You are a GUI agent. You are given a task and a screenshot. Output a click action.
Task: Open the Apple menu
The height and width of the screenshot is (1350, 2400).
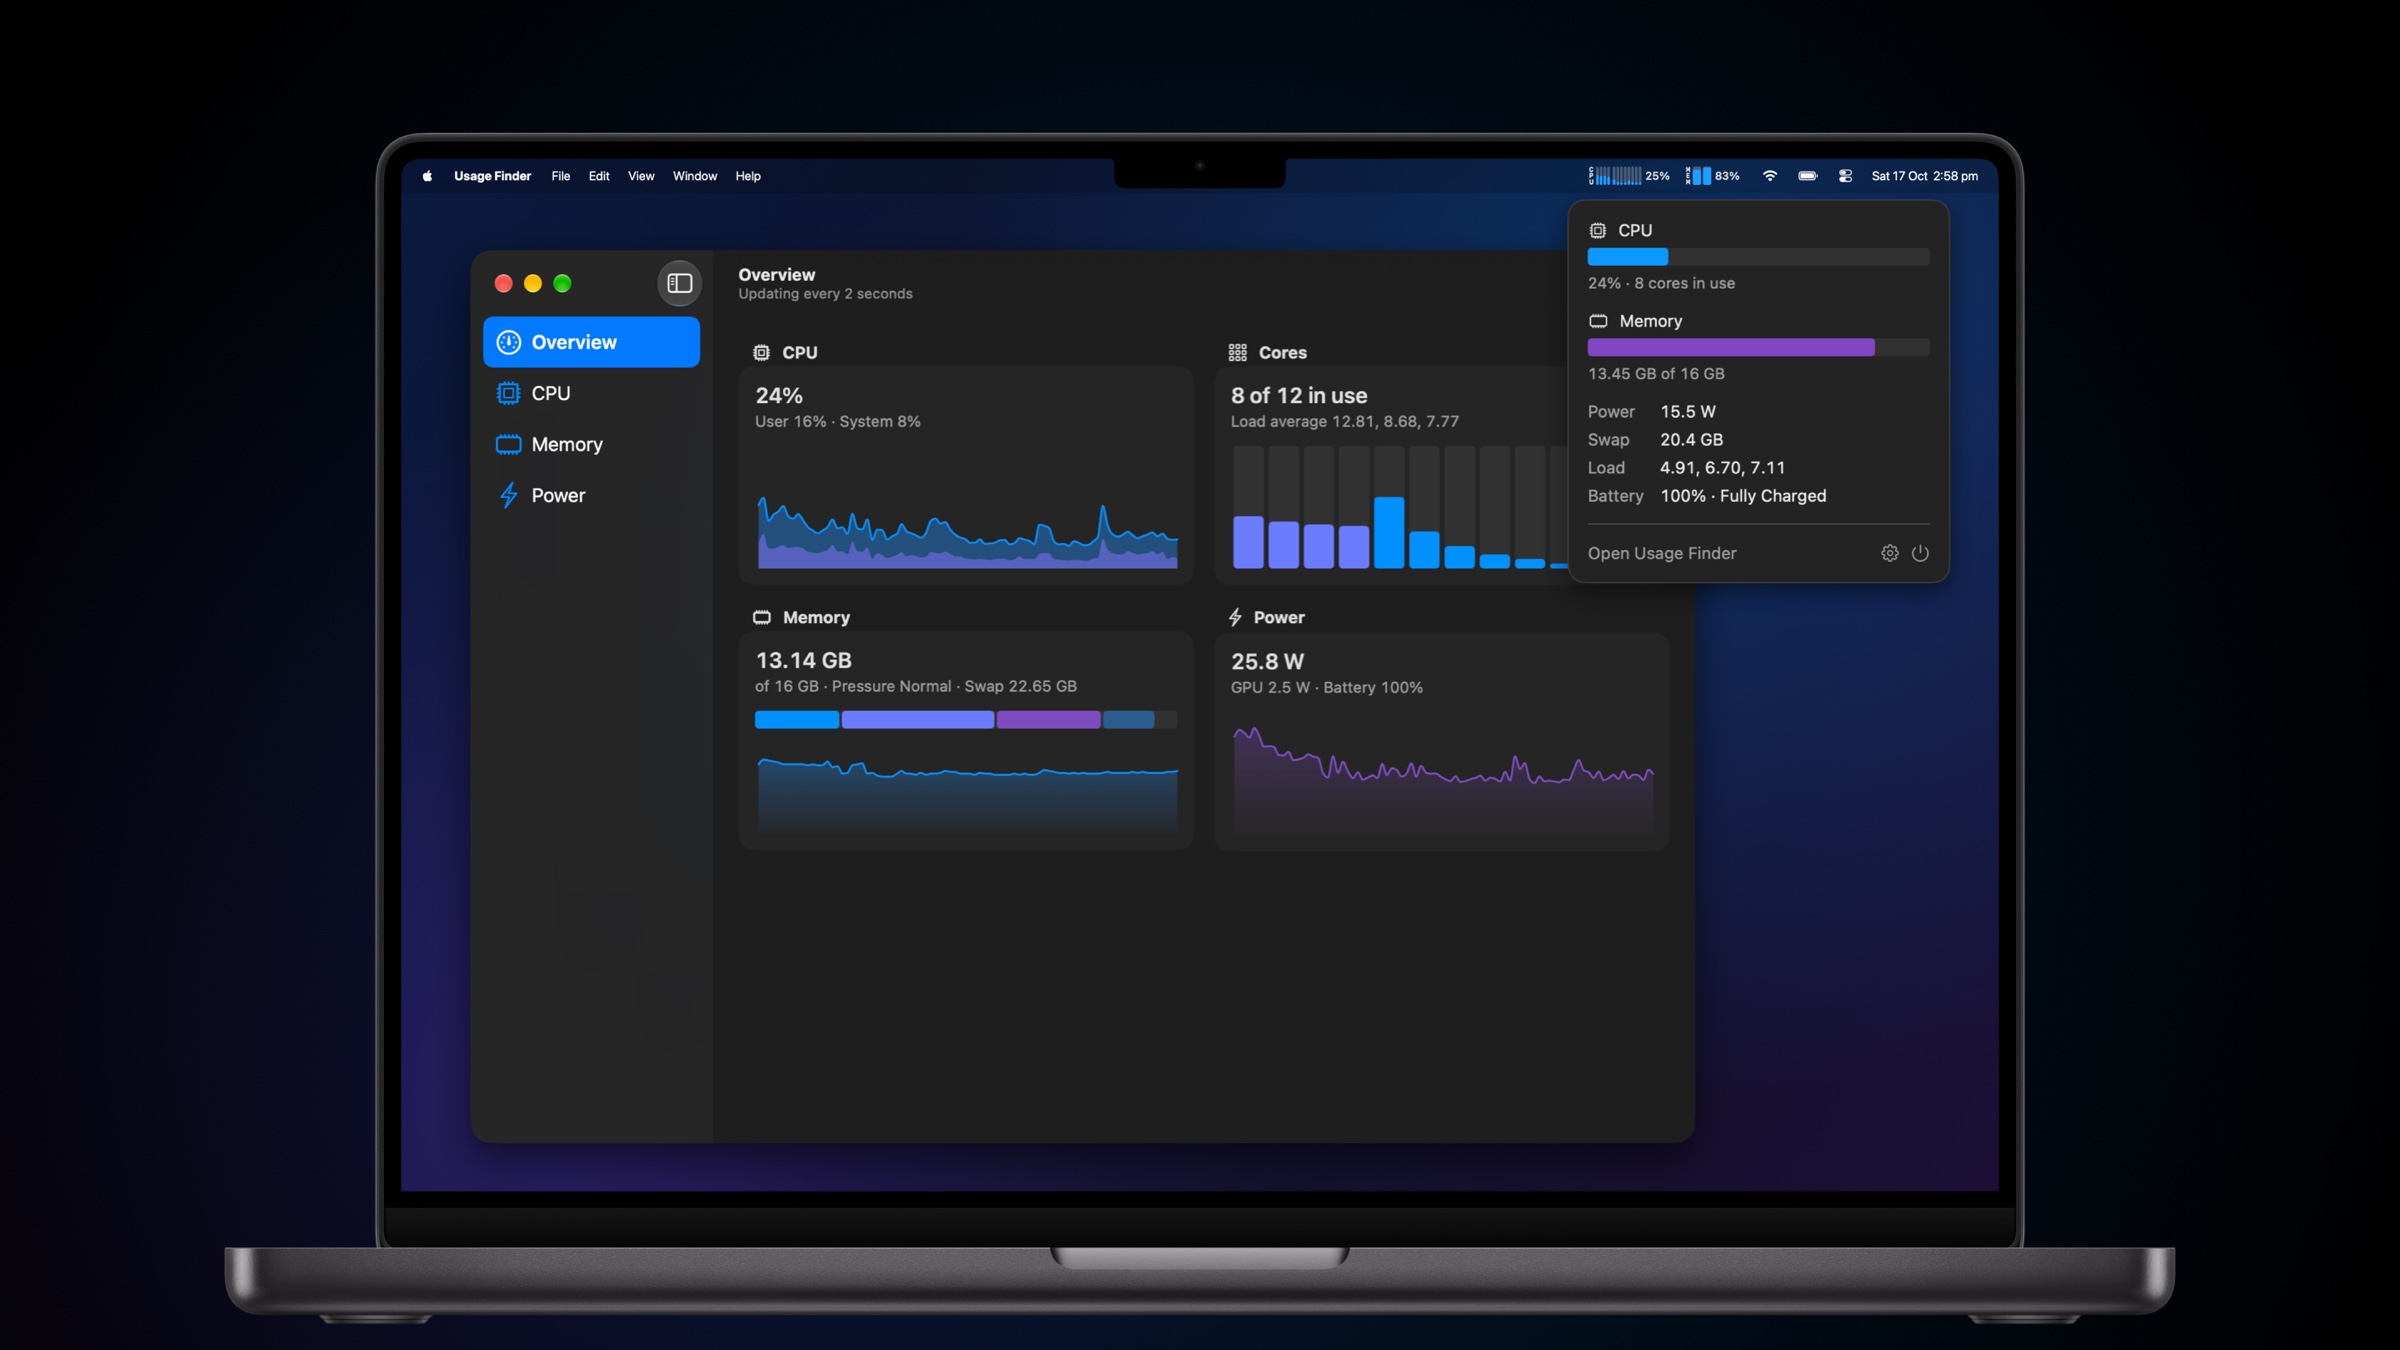[x=427, y=176]
